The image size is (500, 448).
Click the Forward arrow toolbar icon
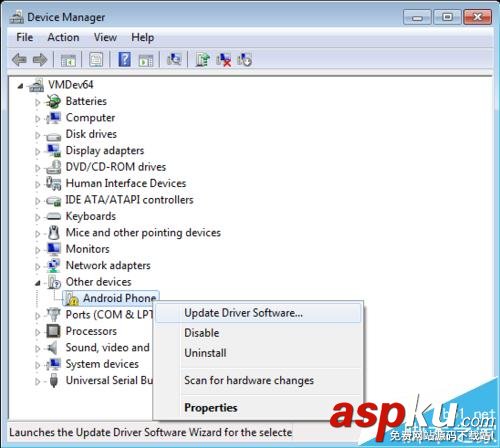point(40,60)
